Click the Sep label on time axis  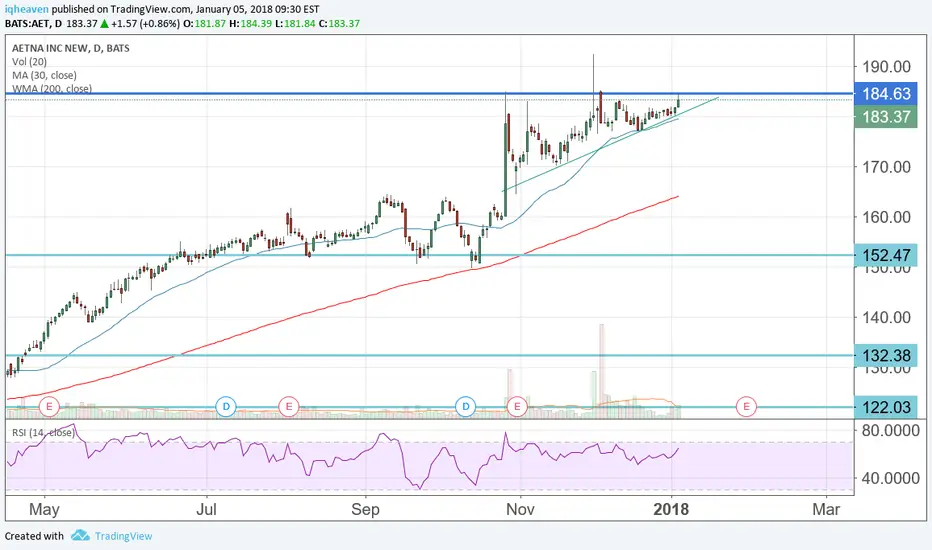(365, 510)
